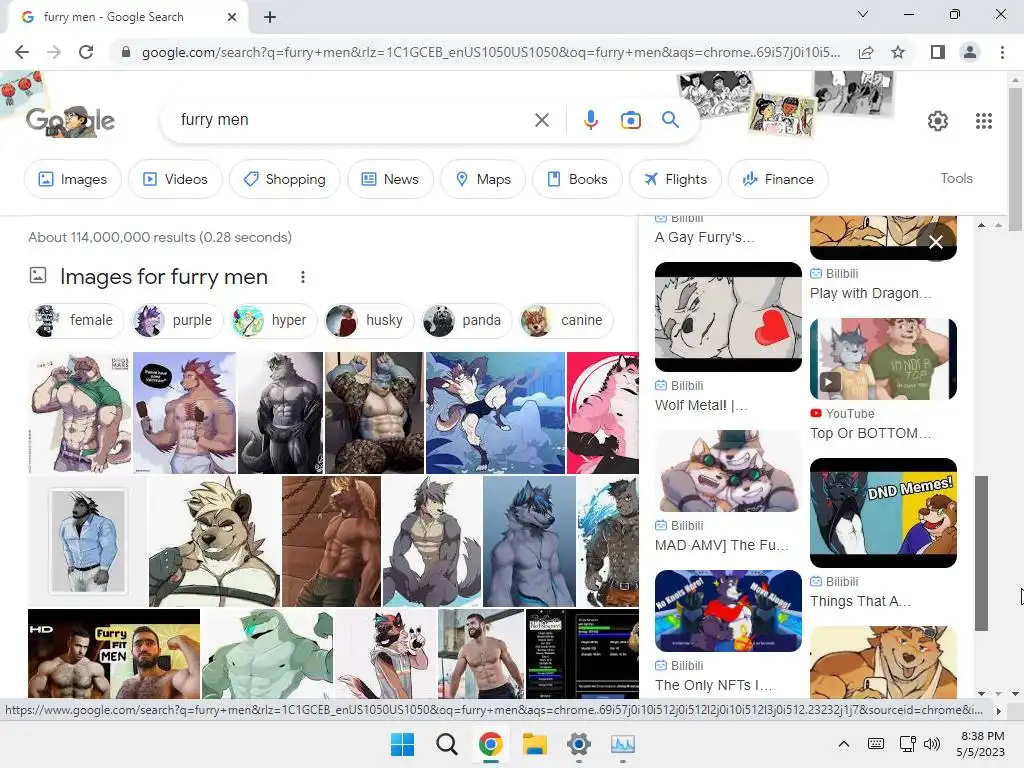Clear the search box text
The image size is (1024, 768).
(541, 120)
